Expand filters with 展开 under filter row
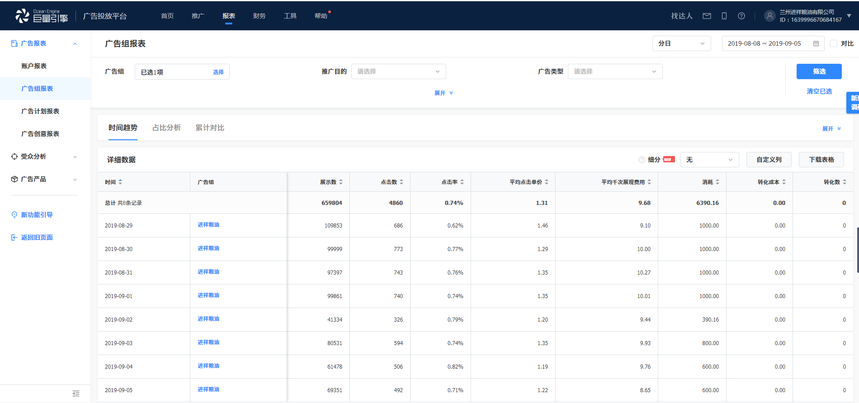 click(x=444, y=93)
